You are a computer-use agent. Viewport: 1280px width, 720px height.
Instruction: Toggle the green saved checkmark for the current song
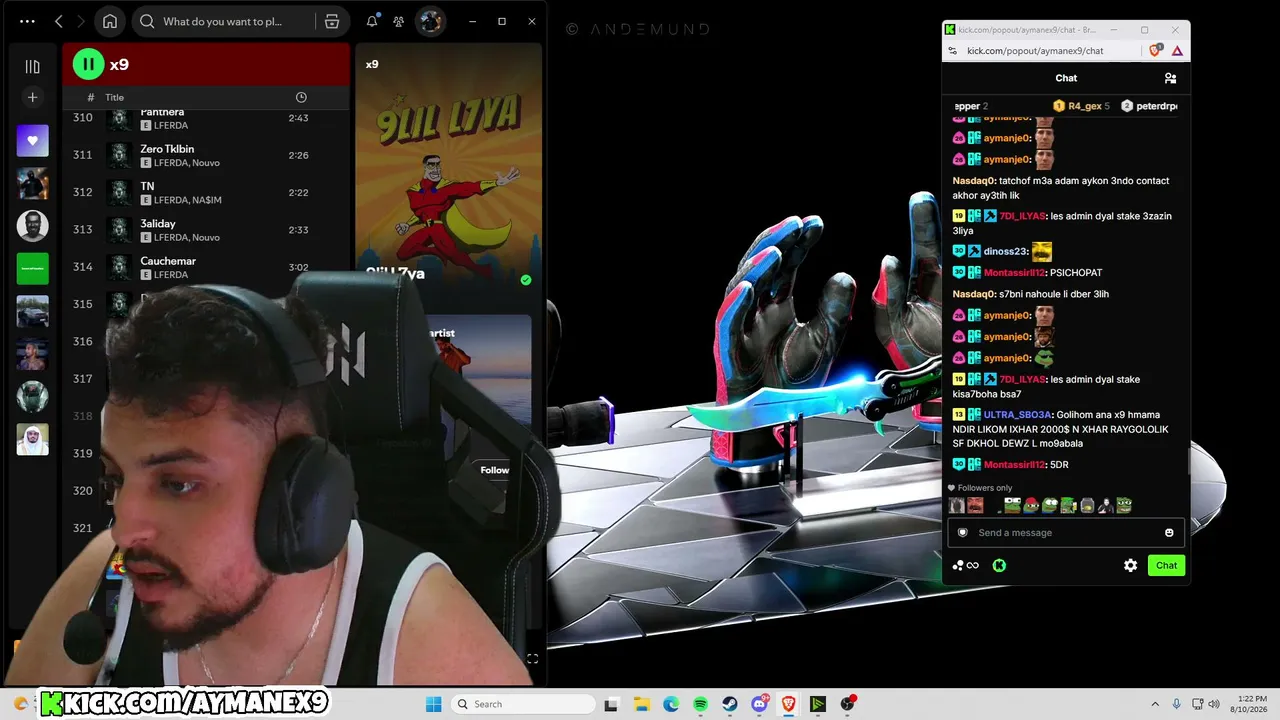coord(526,280)
